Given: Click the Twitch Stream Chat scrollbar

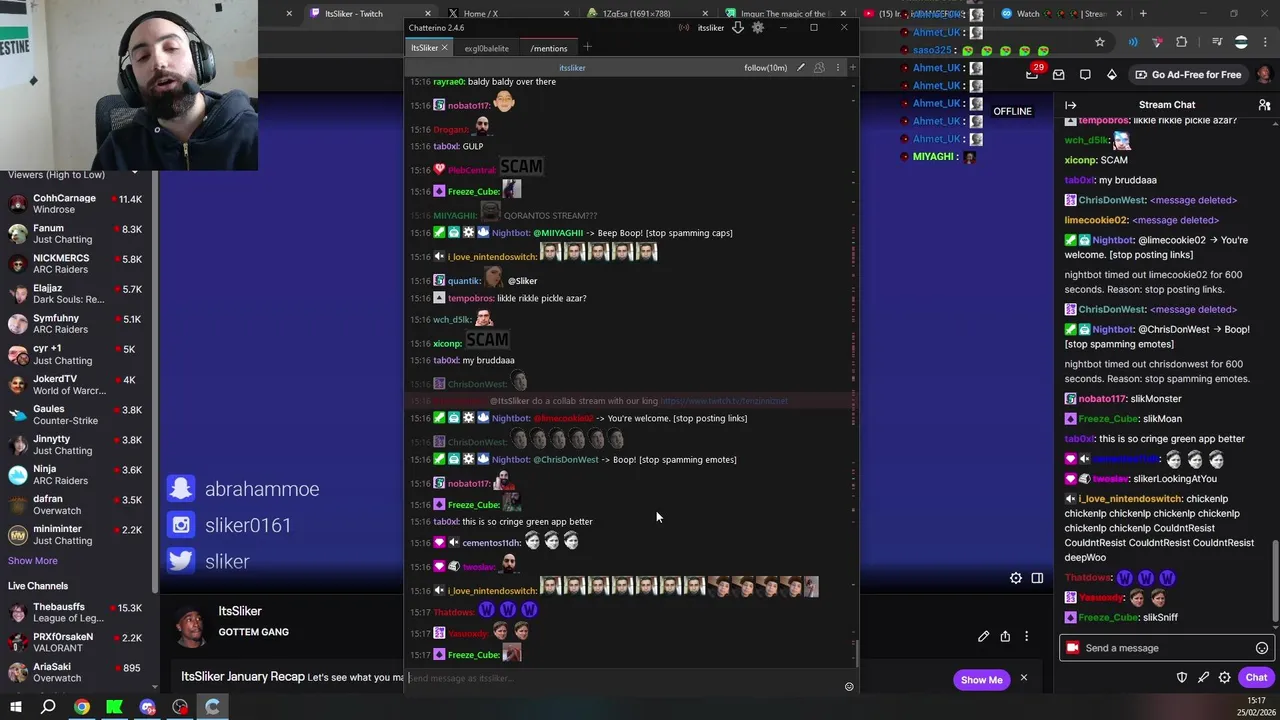Looking at the screenshot, I should [x=1275, y=580].
